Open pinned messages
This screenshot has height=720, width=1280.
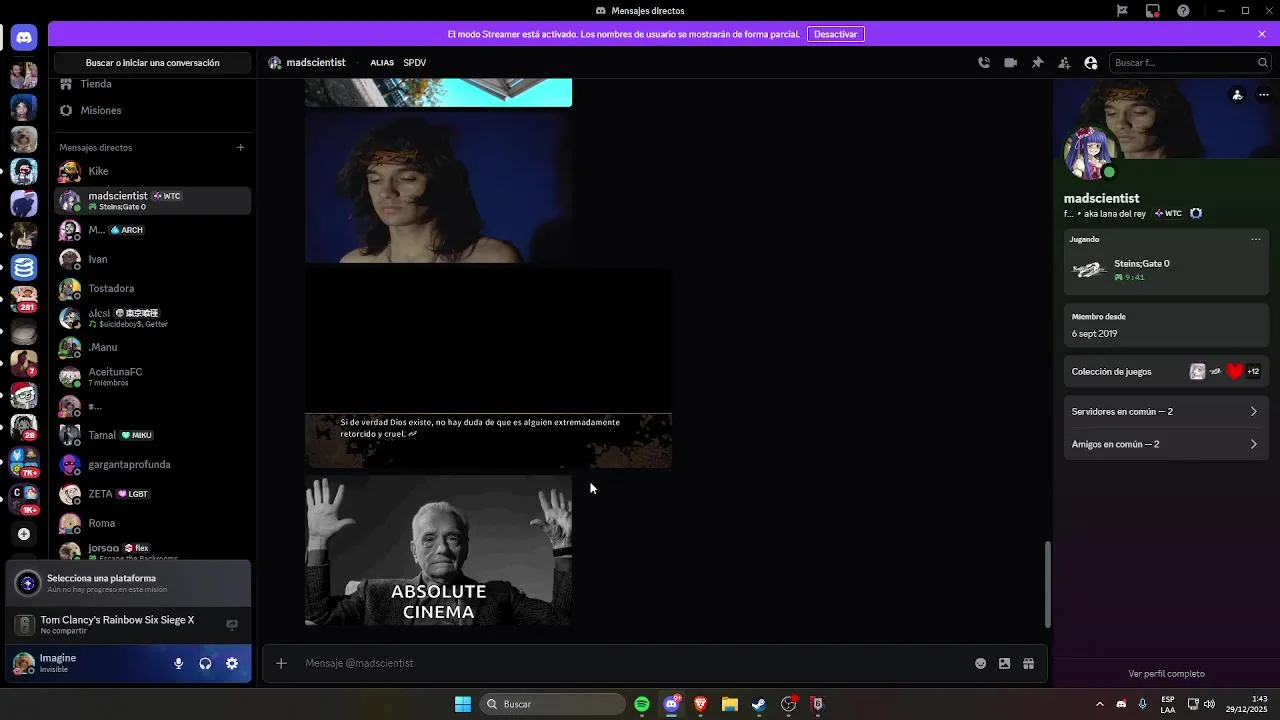1038,62
